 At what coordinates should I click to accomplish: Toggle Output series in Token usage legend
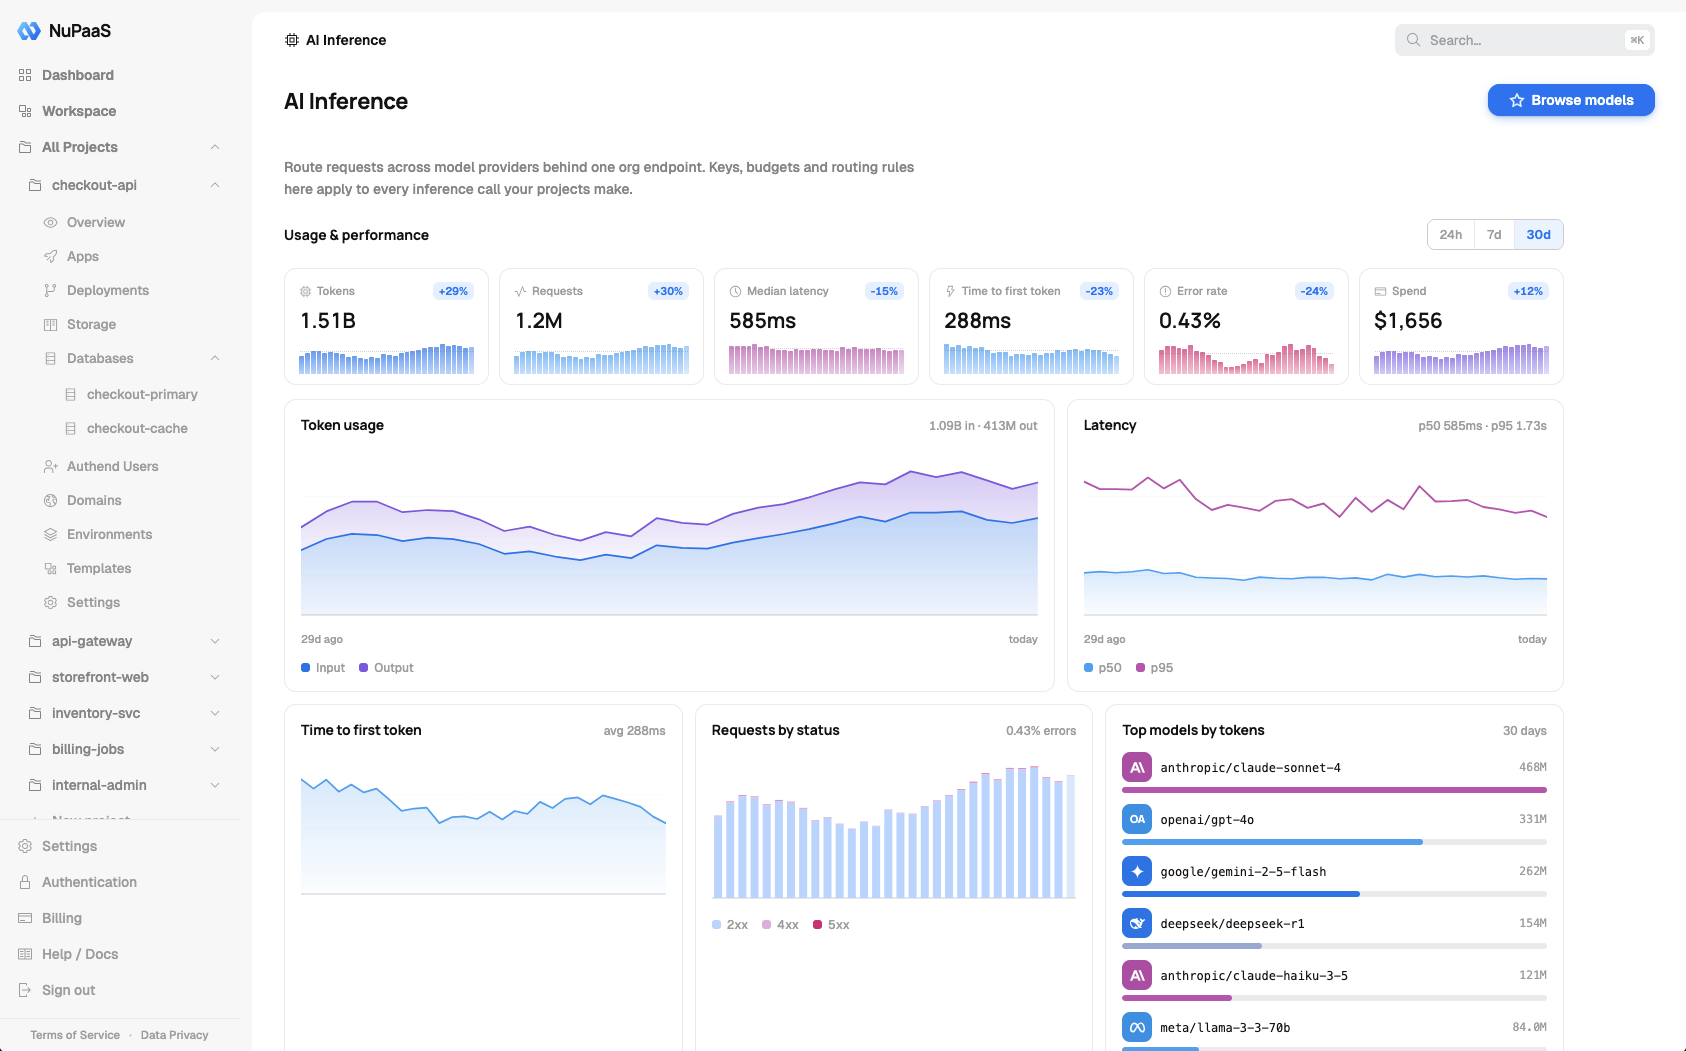point(386,668)
